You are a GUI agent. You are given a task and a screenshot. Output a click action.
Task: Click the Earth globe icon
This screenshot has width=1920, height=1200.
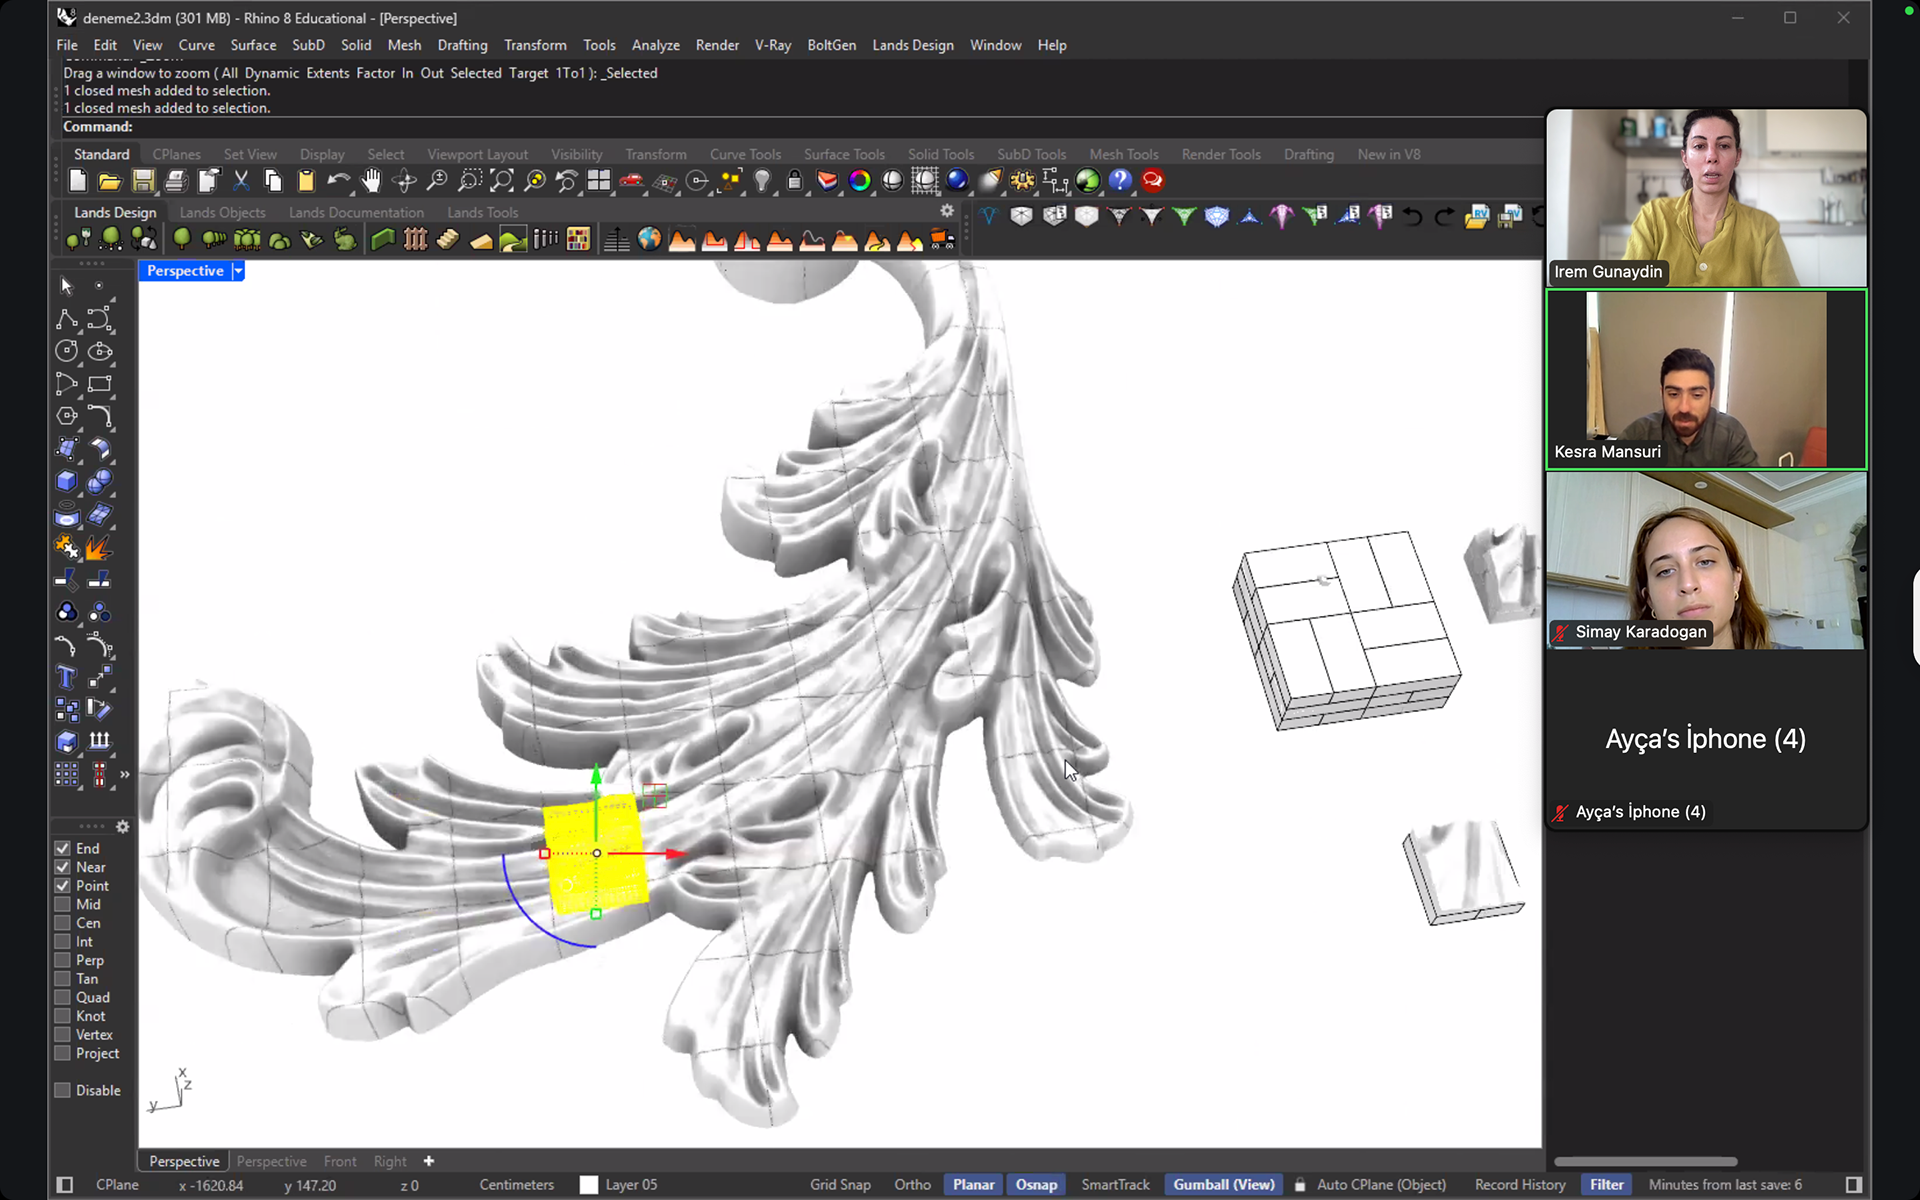[649, 240]
